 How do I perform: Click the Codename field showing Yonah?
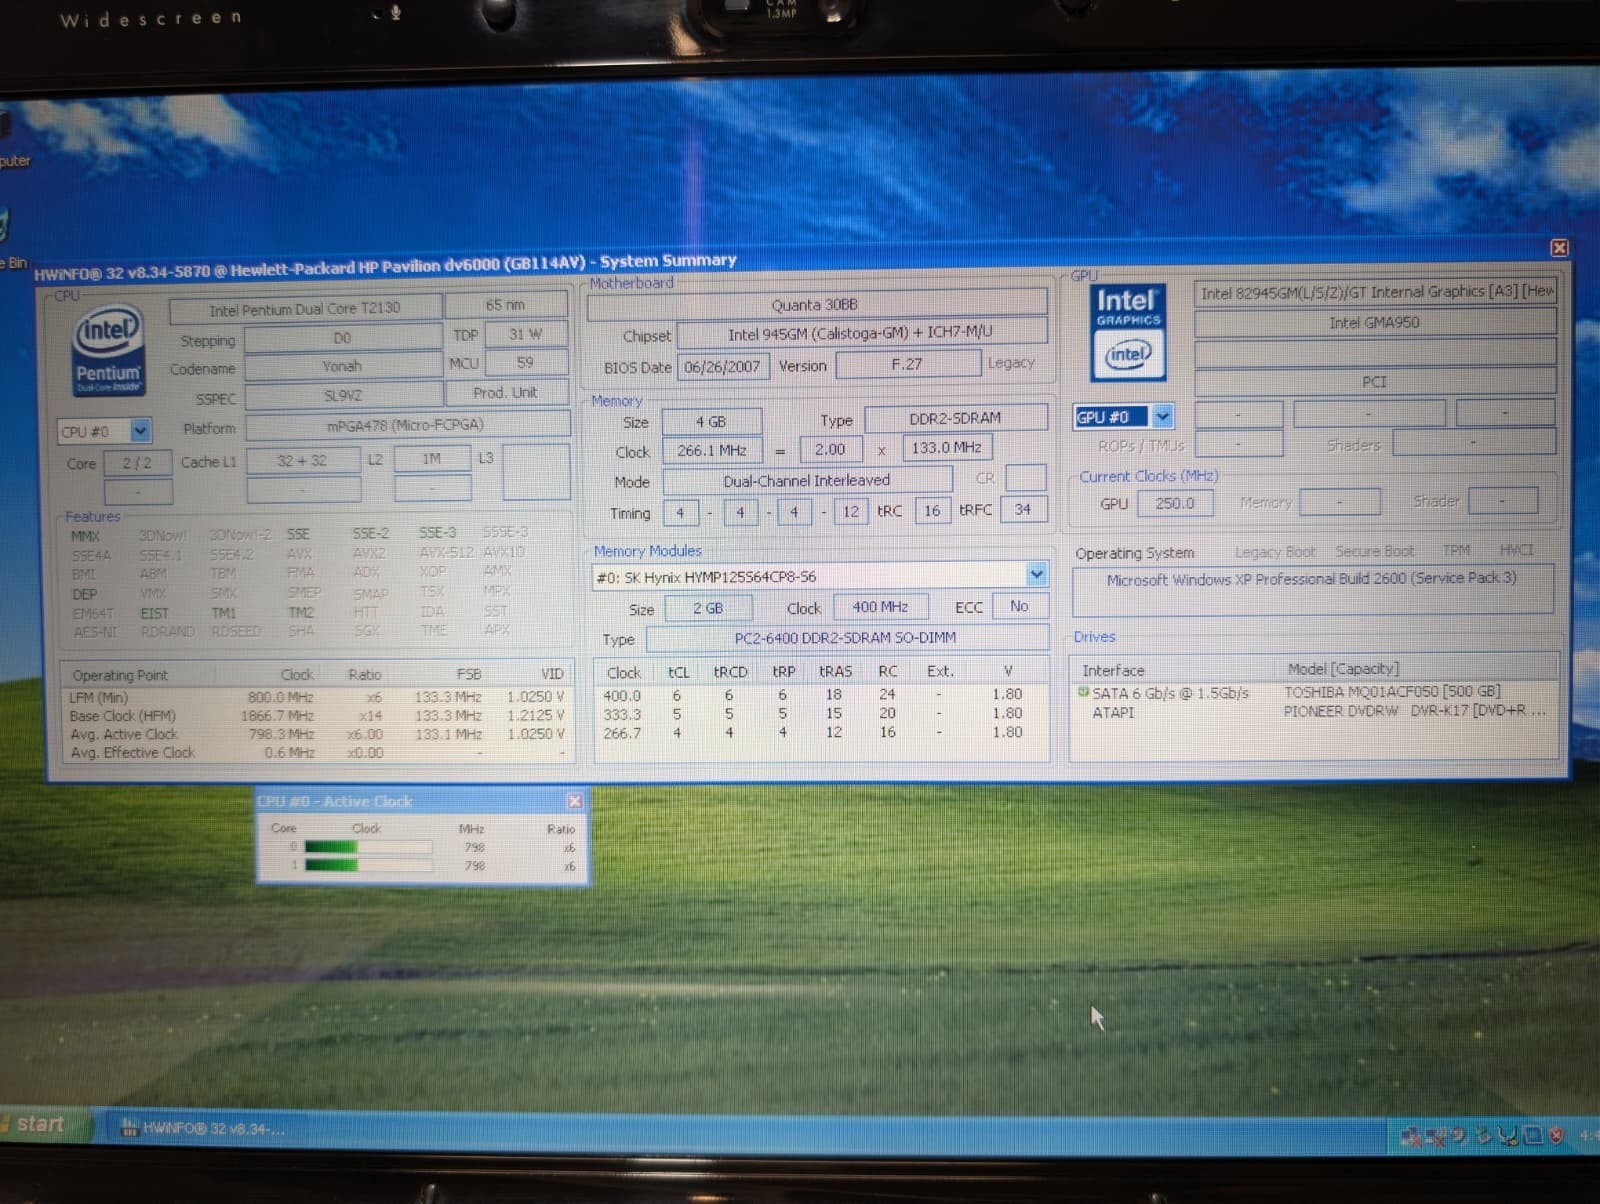343,366
